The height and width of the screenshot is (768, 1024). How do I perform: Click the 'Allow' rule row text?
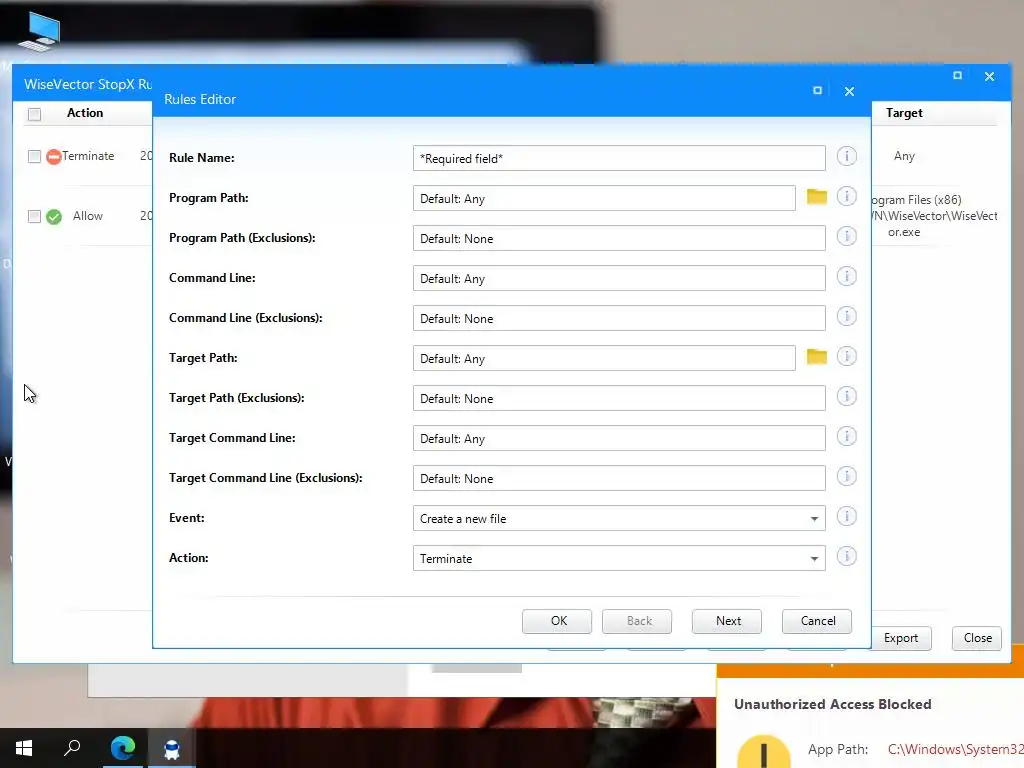(88, 216)
